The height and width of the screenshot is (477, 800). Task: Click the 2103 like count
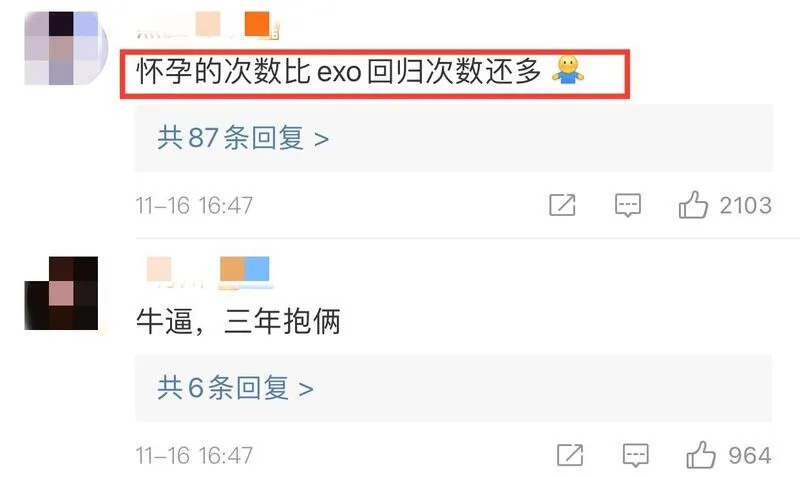745,205
